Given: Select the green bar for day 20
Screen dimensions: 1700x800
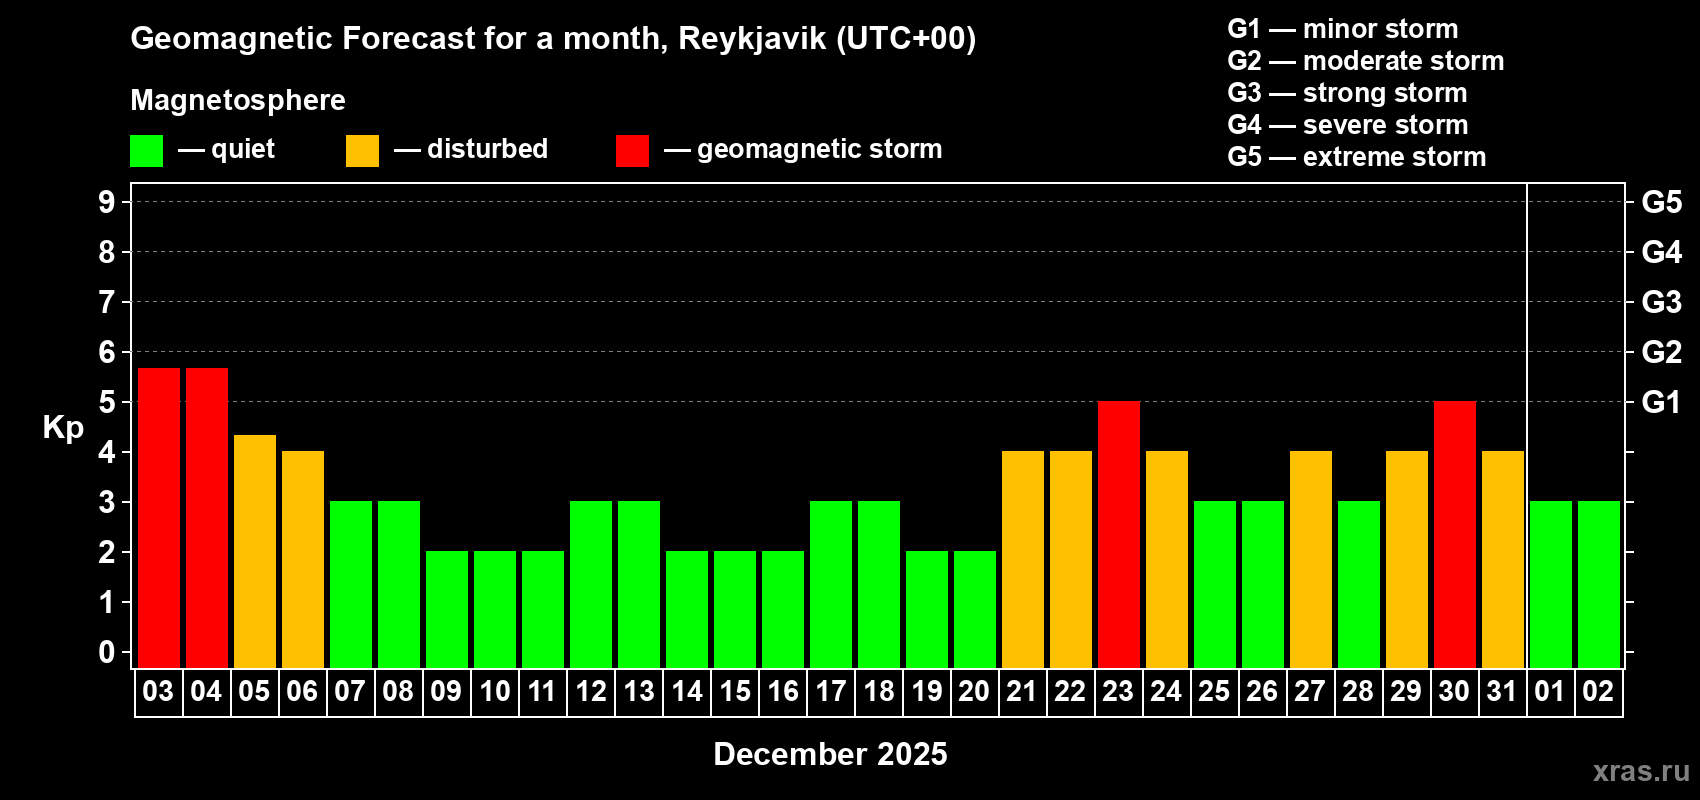Looking at the screenshot, I should (975, 609).
